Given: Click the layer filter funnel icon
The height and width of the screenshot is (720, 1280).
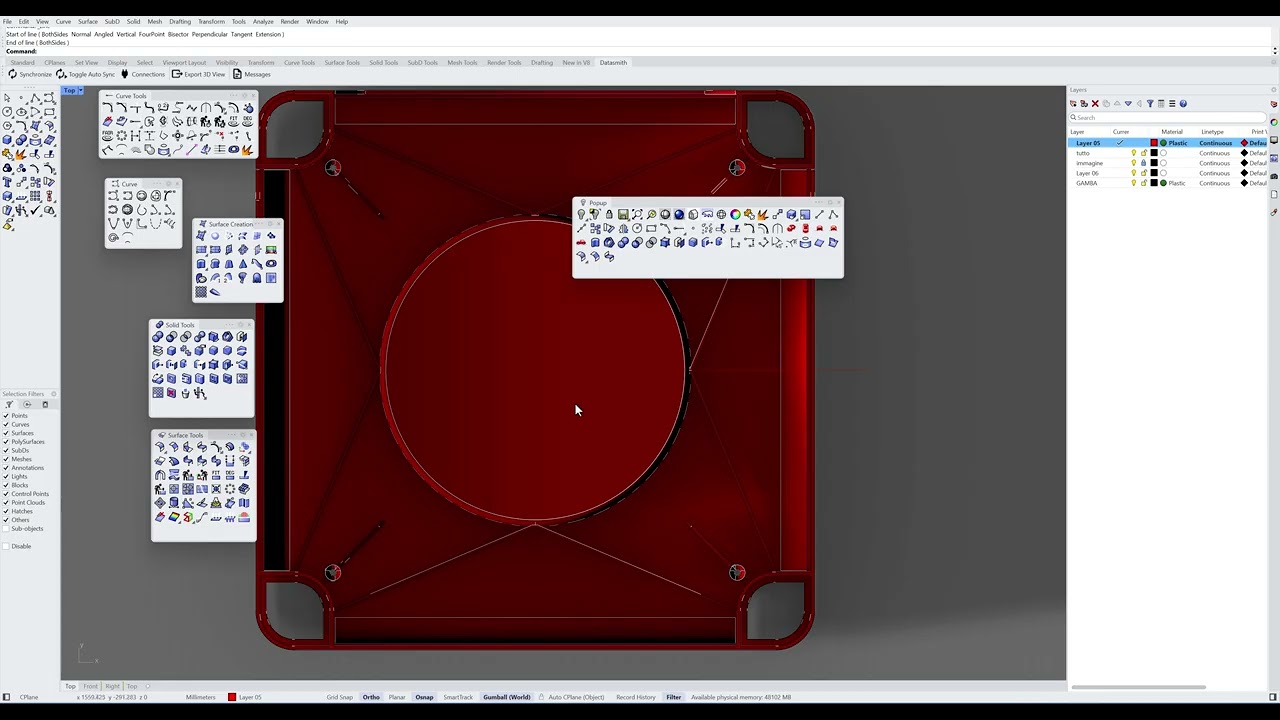Looking at the screenshot, I should pos(1150,103).
